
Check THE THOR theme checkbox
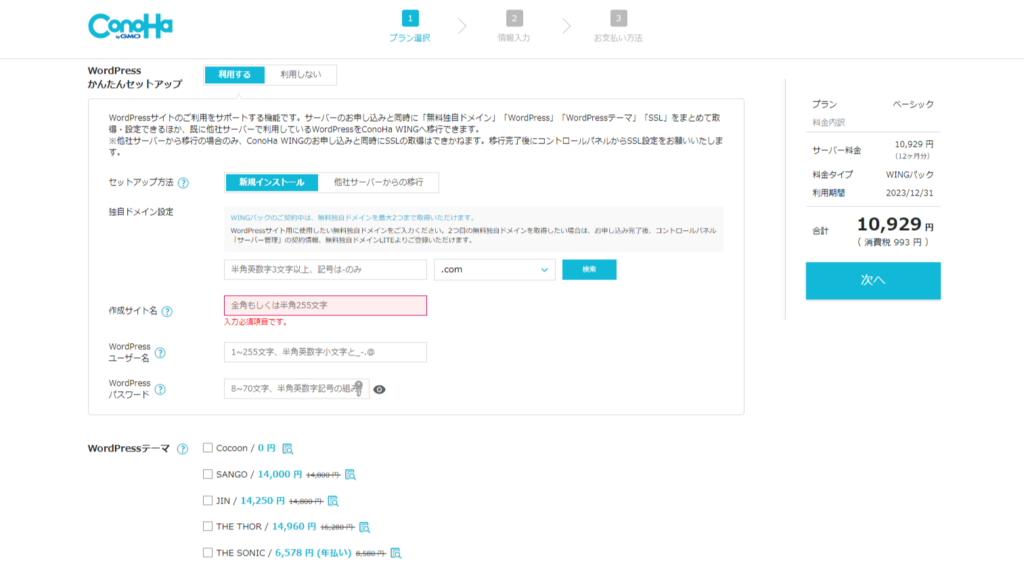(208, 526)
